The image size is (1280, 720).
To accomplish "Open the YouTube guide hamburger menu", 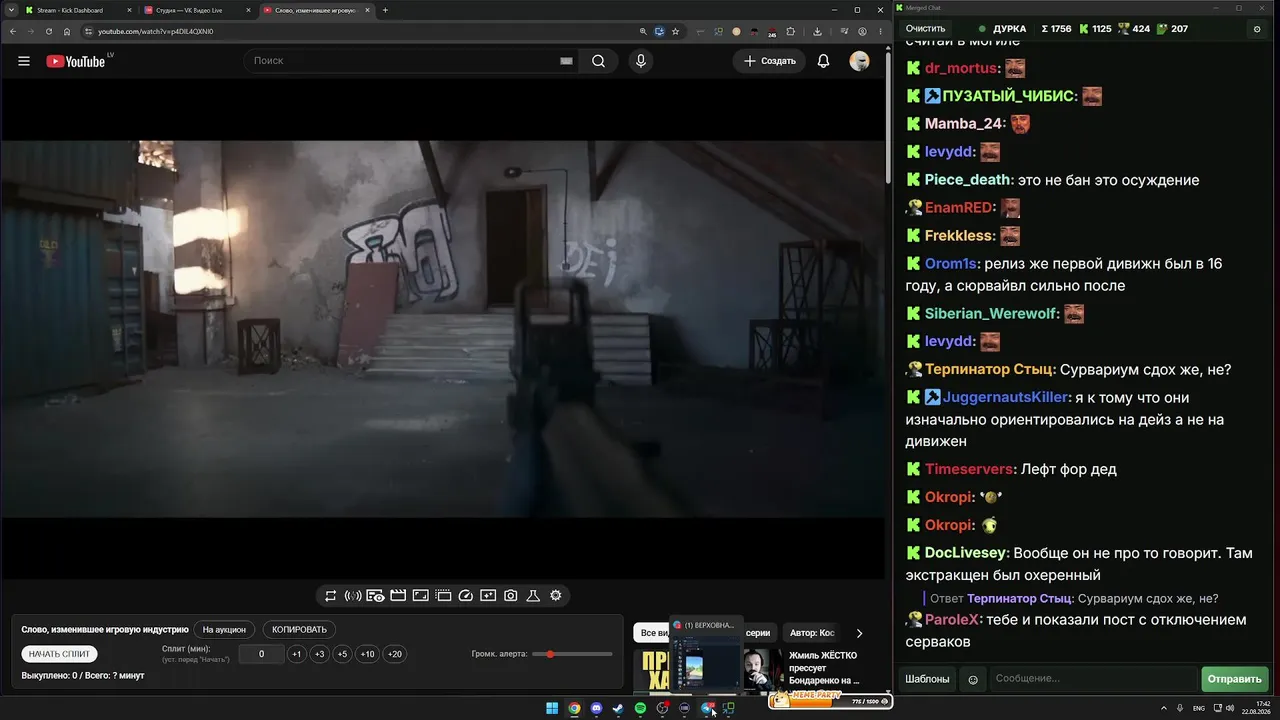I will 24,61.
